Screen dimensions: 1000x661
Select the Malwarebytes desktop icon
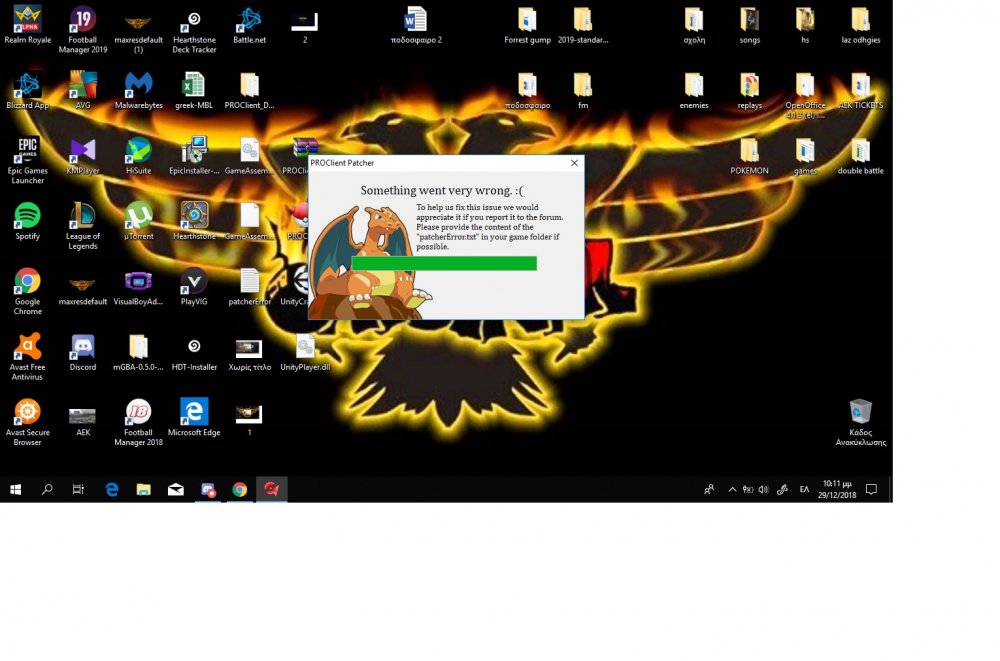pyautogui.click(x=138, y=85)
